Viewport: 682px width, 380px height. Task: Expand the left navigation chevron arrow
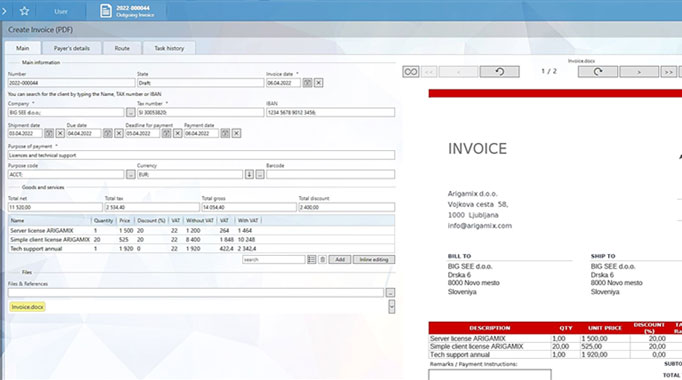click(4, 11)
